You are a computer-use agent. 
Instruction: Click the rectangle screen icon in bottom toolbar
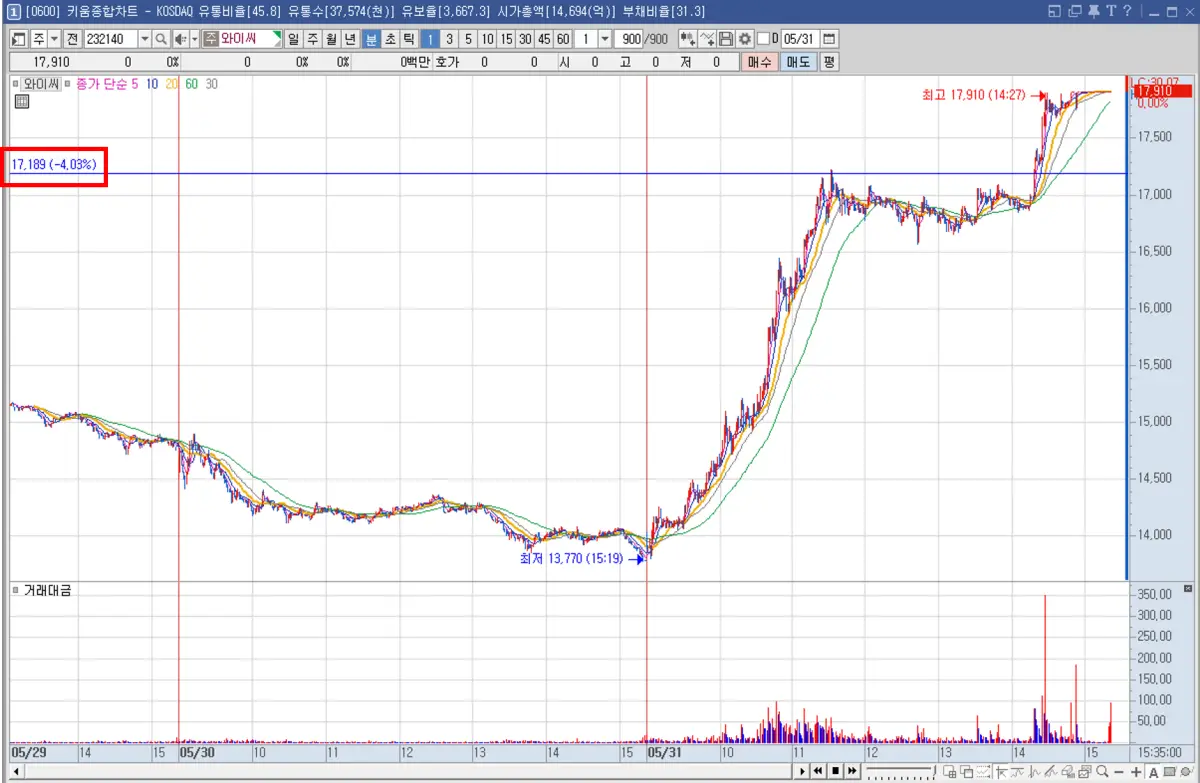click(x=1170, y=772)
